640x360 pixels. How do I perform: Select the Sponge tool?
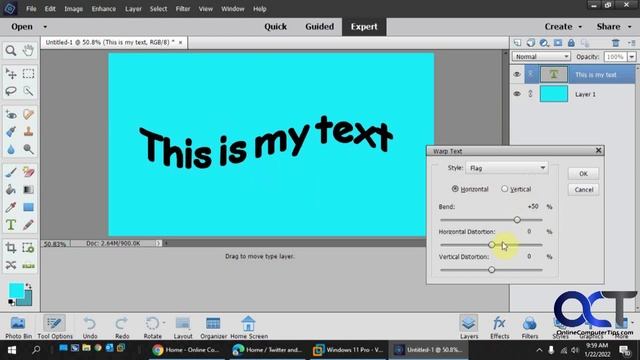(28, 149)
